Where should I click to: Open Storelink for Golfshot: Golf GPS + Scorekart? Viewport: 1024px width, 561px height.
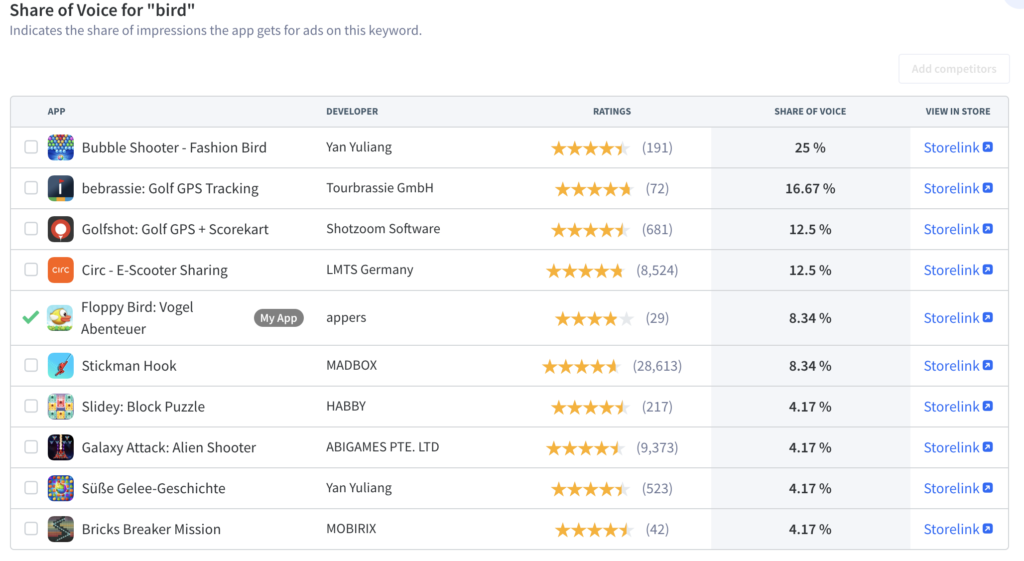click(x=958, y=229)
